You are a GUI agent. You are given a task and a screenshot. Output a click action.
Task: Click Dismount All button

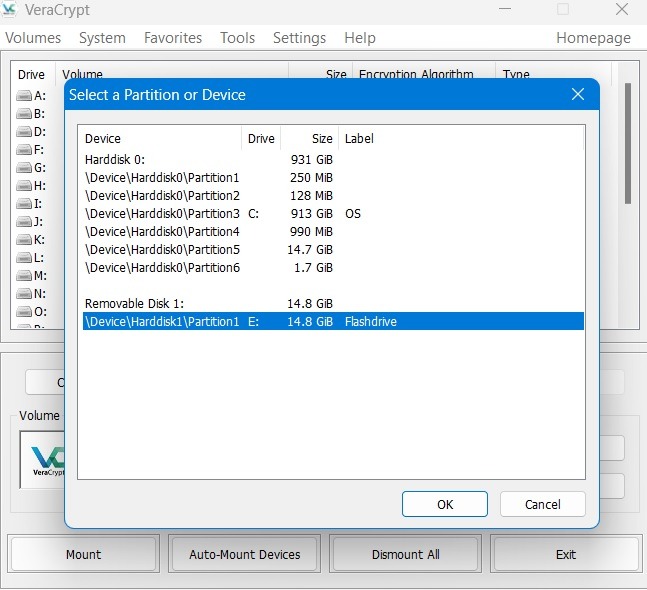(x=405, y=554)
